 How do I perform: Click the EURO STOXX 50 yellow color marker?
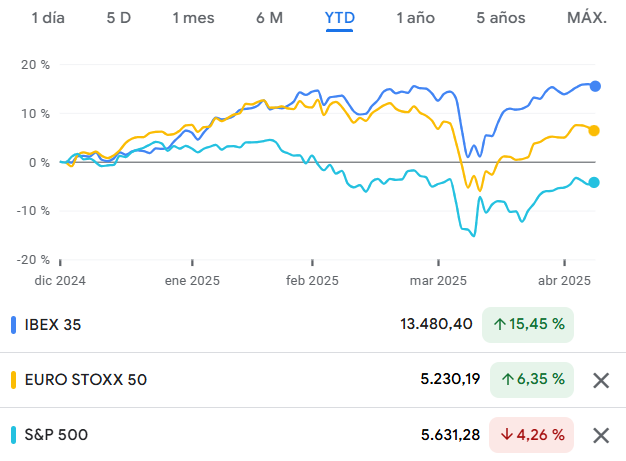(13, 380)
